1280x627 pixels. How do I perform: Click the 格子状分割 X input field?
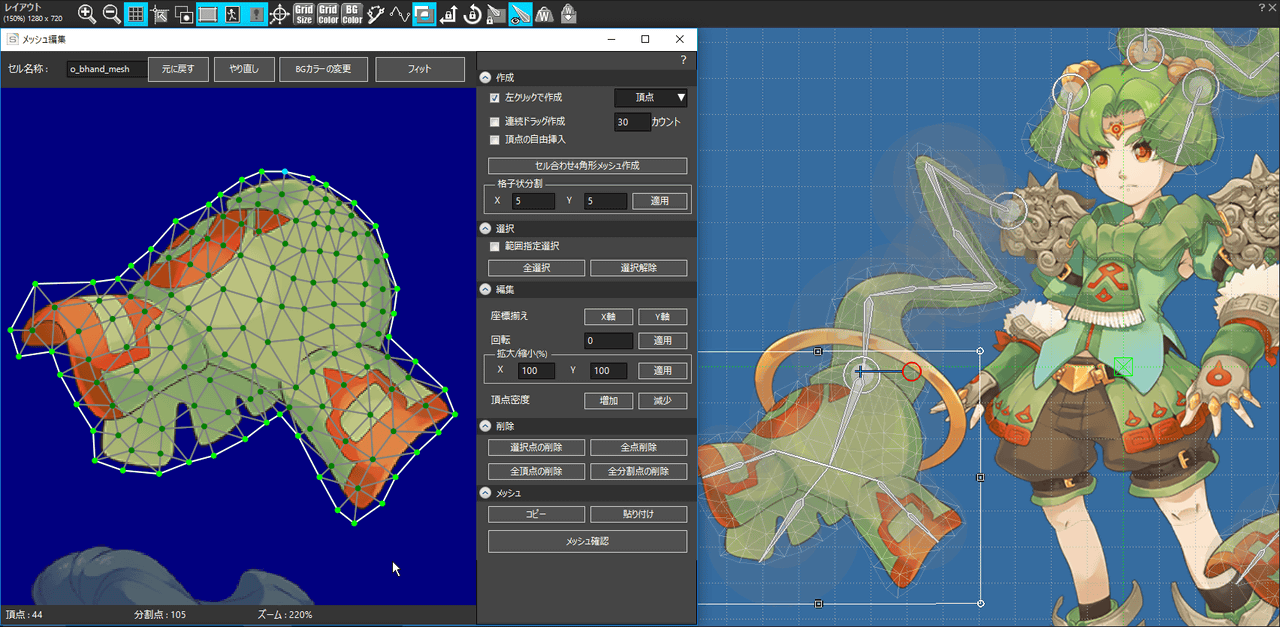(x=533, y=201)
